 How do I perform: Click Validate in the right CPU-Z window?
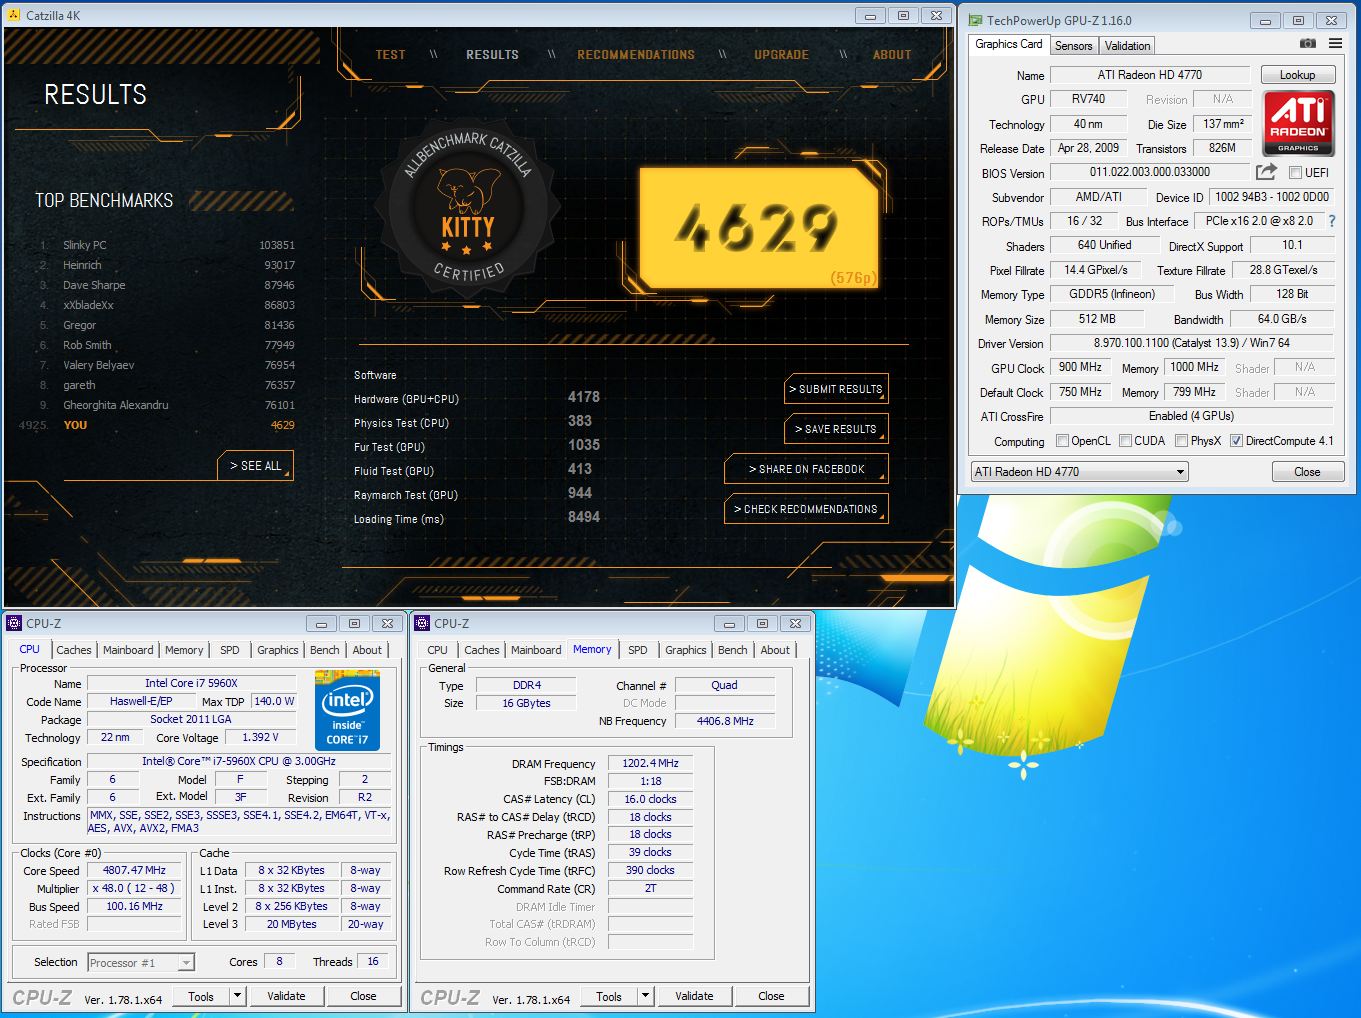click(x=694, y=996)
